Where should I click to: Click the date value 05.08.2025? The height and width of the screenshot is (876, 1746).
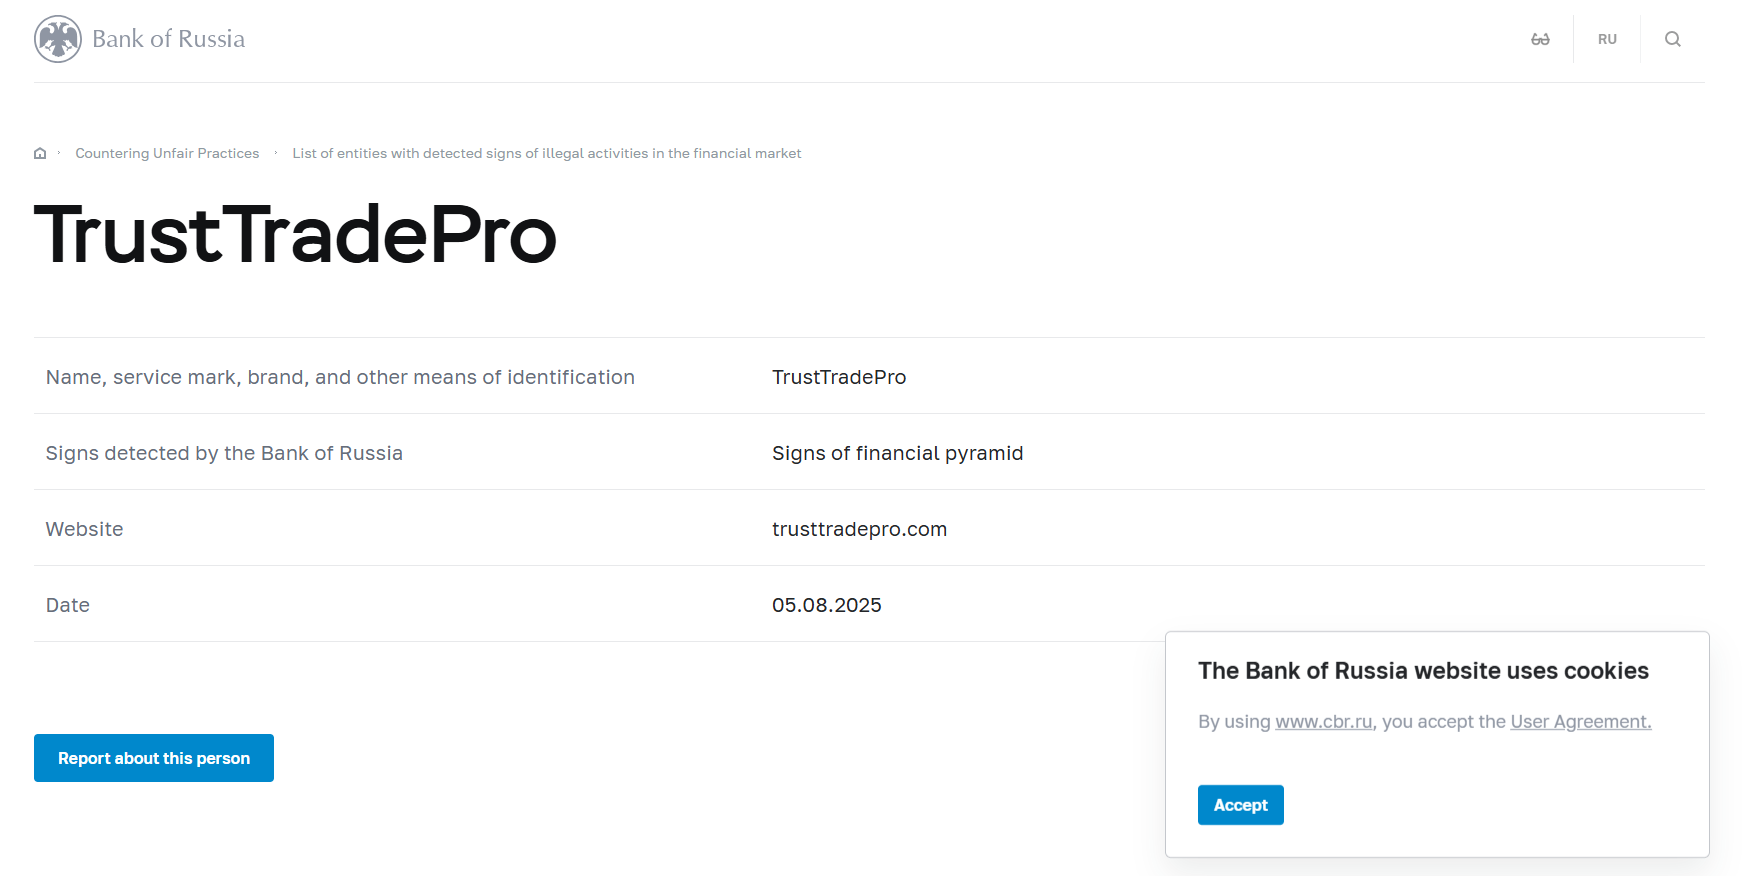click(826, 605)
